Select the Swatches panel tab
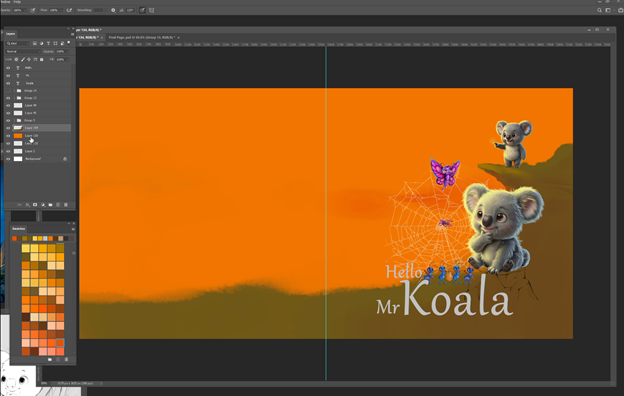624x396 pixels. (18, 229)
